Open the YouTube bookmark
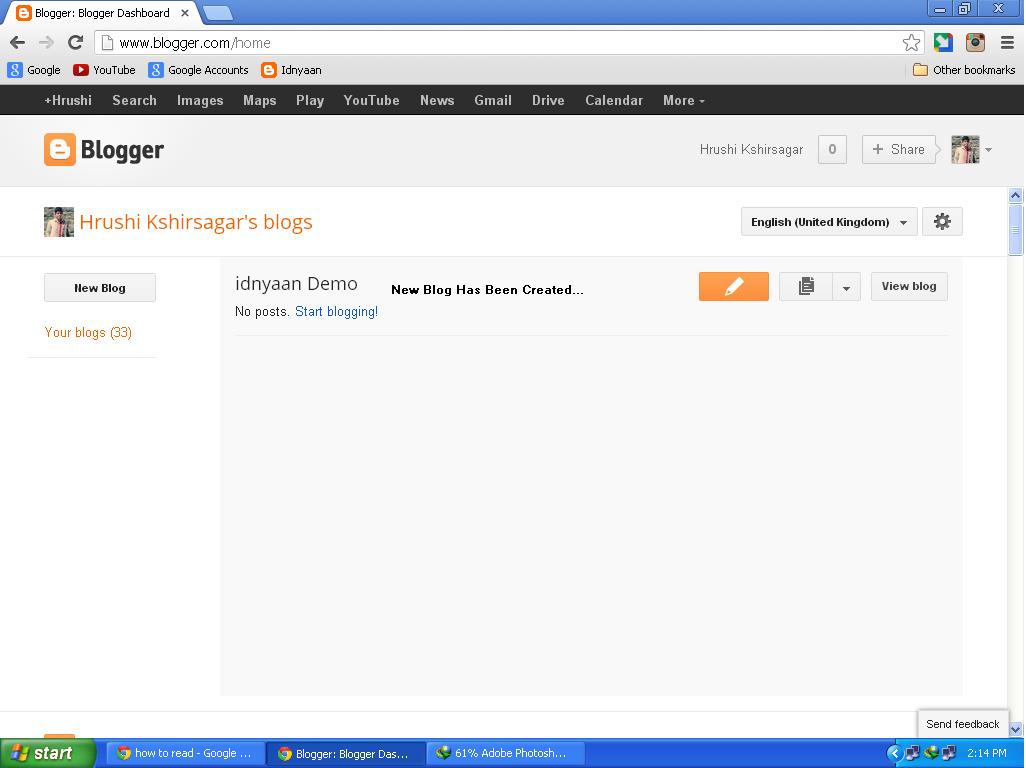This screenshot has height=768, width=1026. coord(104,70)
